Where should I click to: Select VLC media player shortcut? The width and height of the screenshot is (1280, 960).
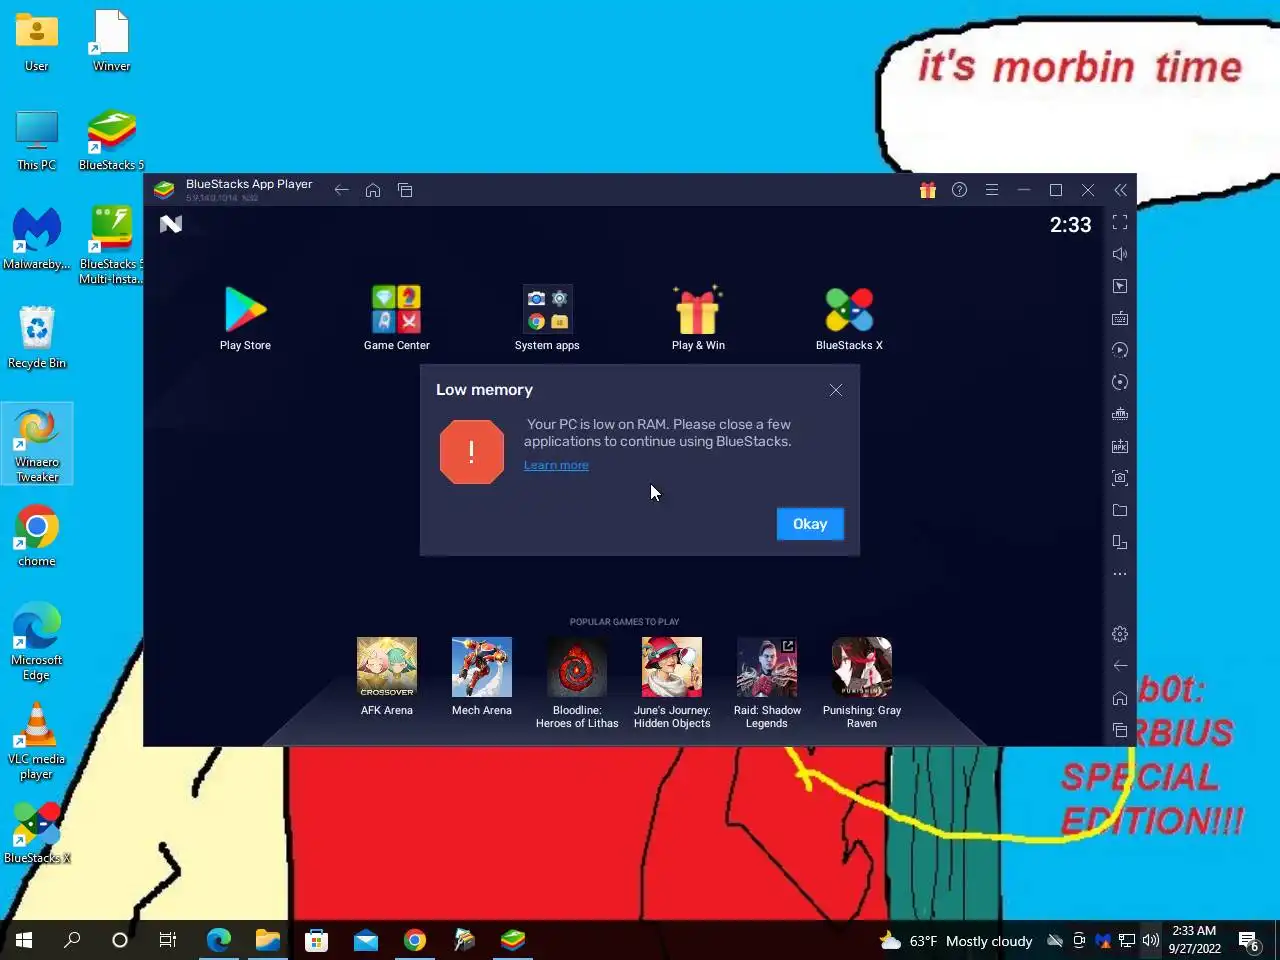(x=37, y=741)
